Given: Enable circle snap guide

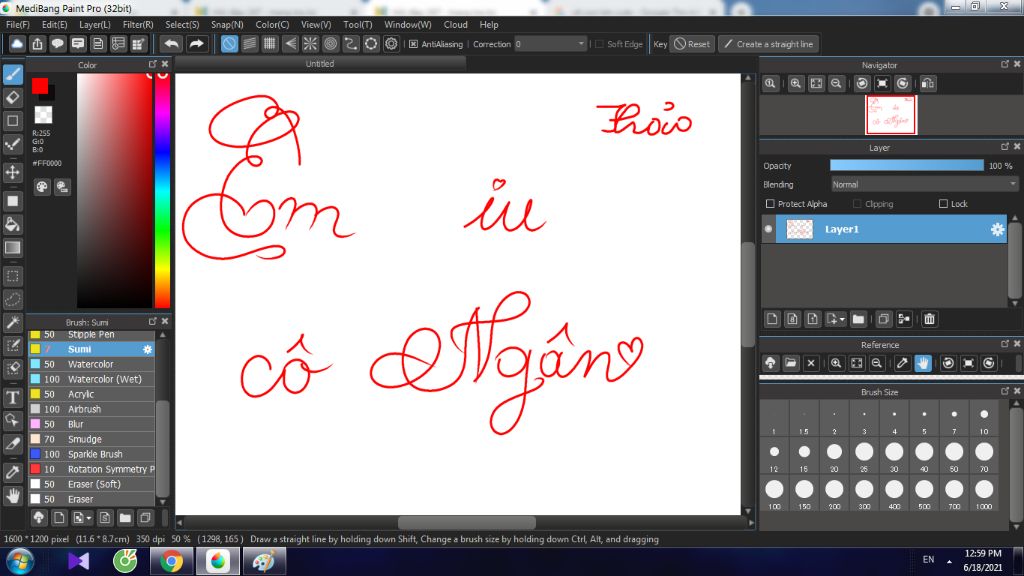Looking at the screenshot, I should [330, 44].
